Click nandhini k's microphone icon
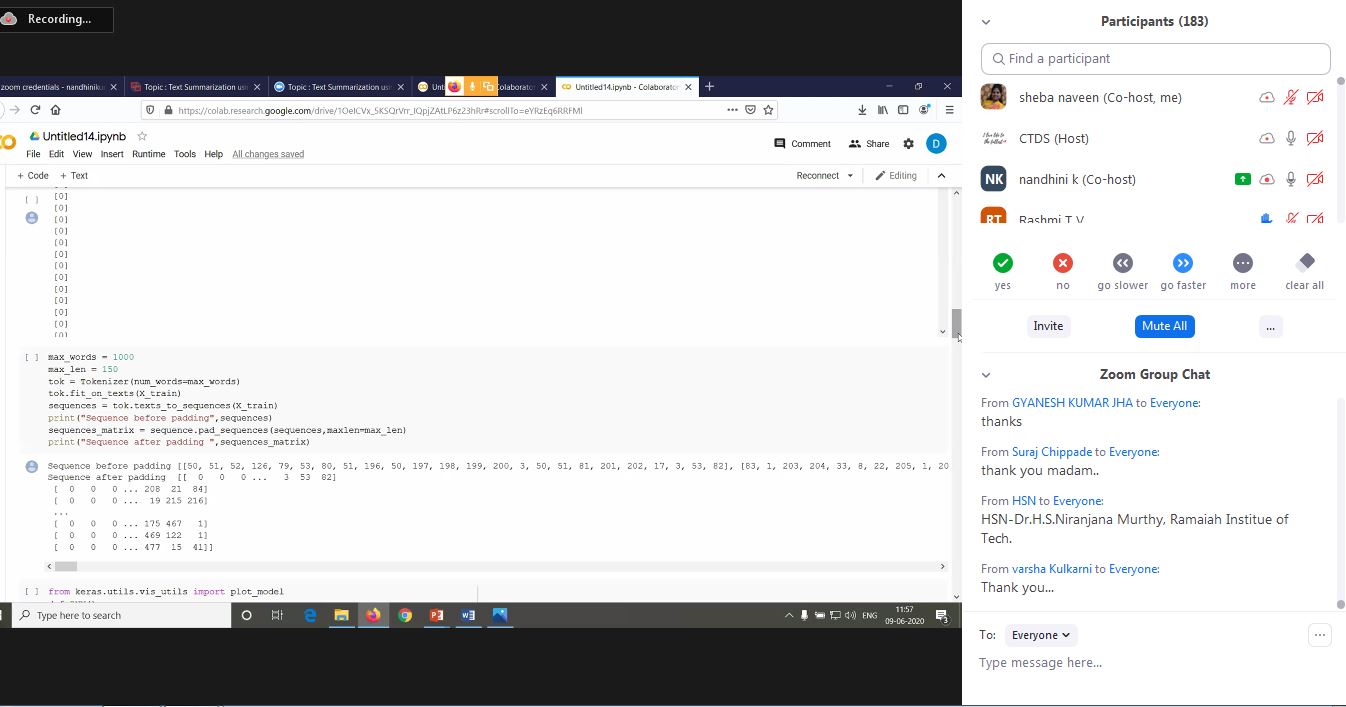Screen dimensions: 1346x707 [1291, 179]
